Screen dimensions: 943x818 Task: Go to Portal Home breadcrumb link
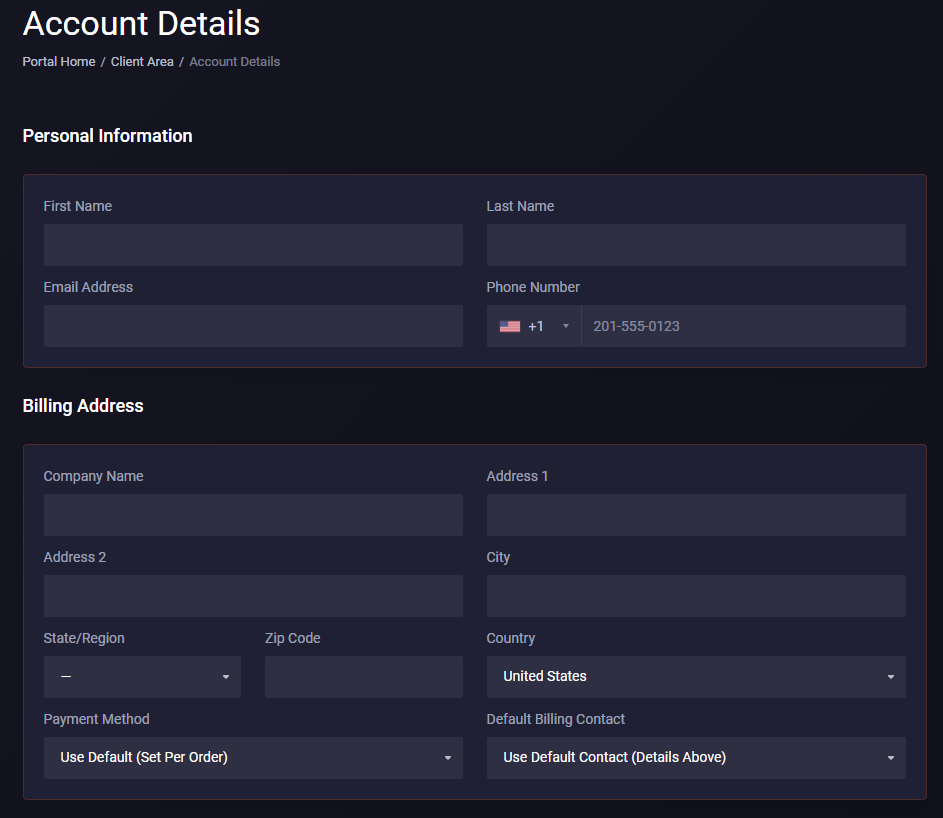[59, 62]
